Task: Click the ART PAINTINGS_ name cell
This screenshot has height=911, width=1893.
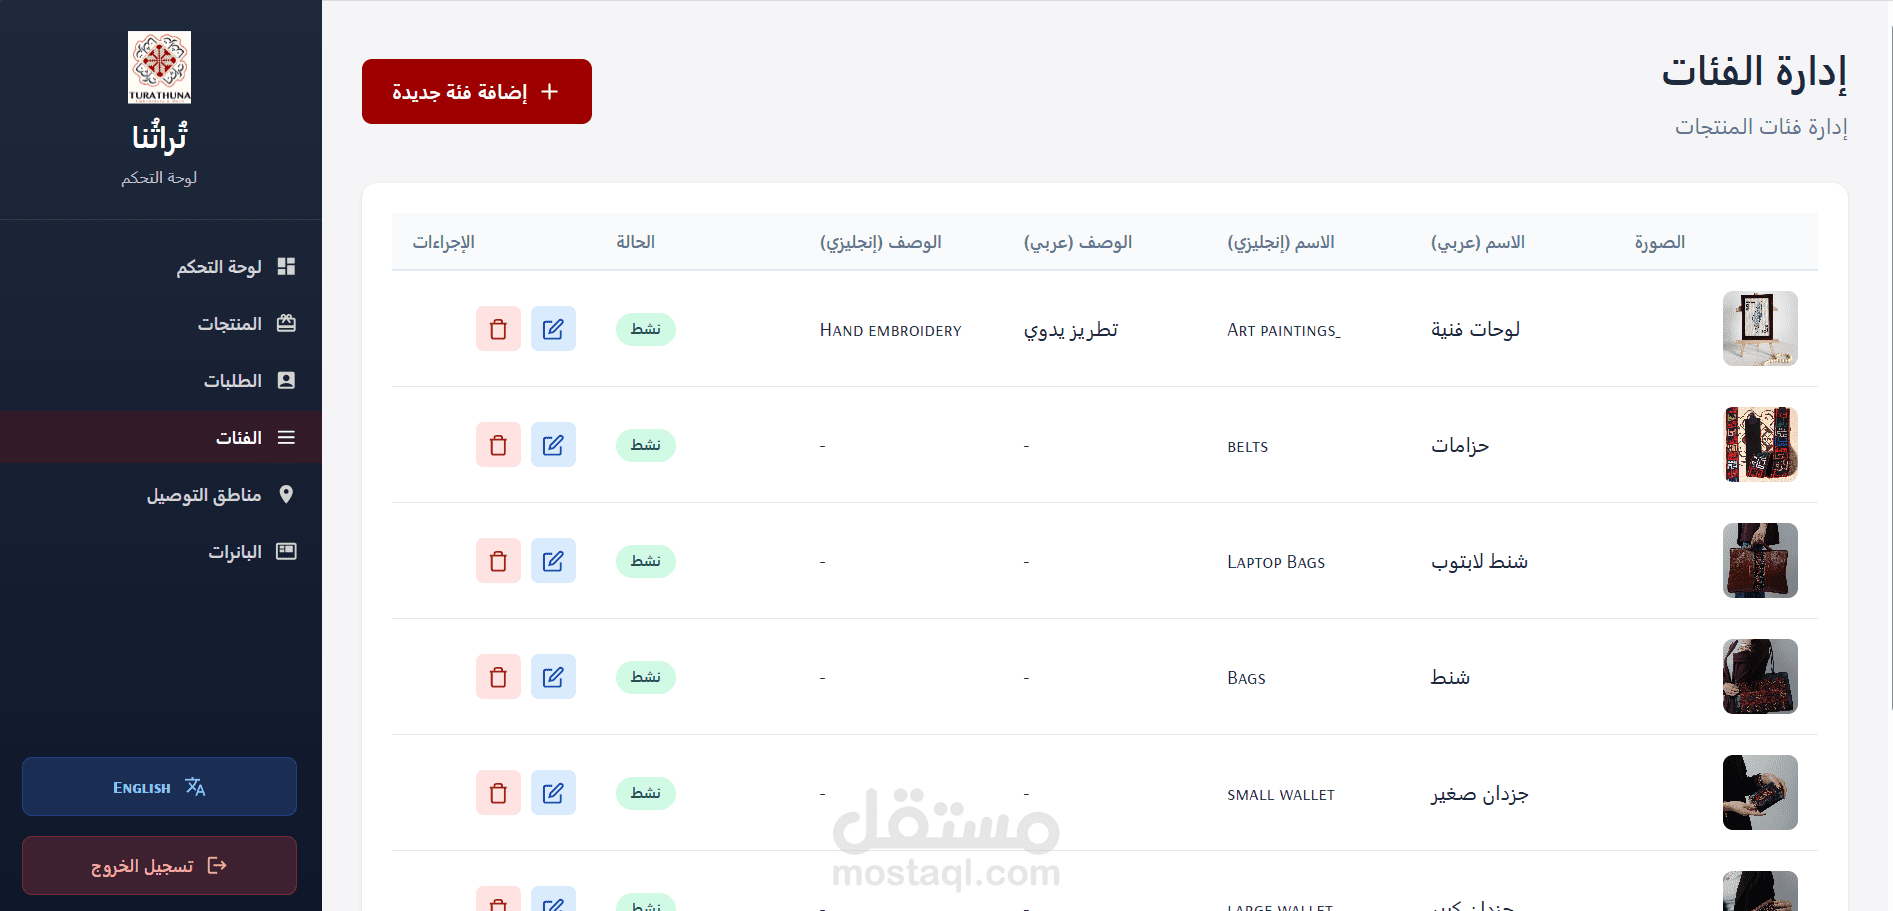Action: coord(1284,330)
